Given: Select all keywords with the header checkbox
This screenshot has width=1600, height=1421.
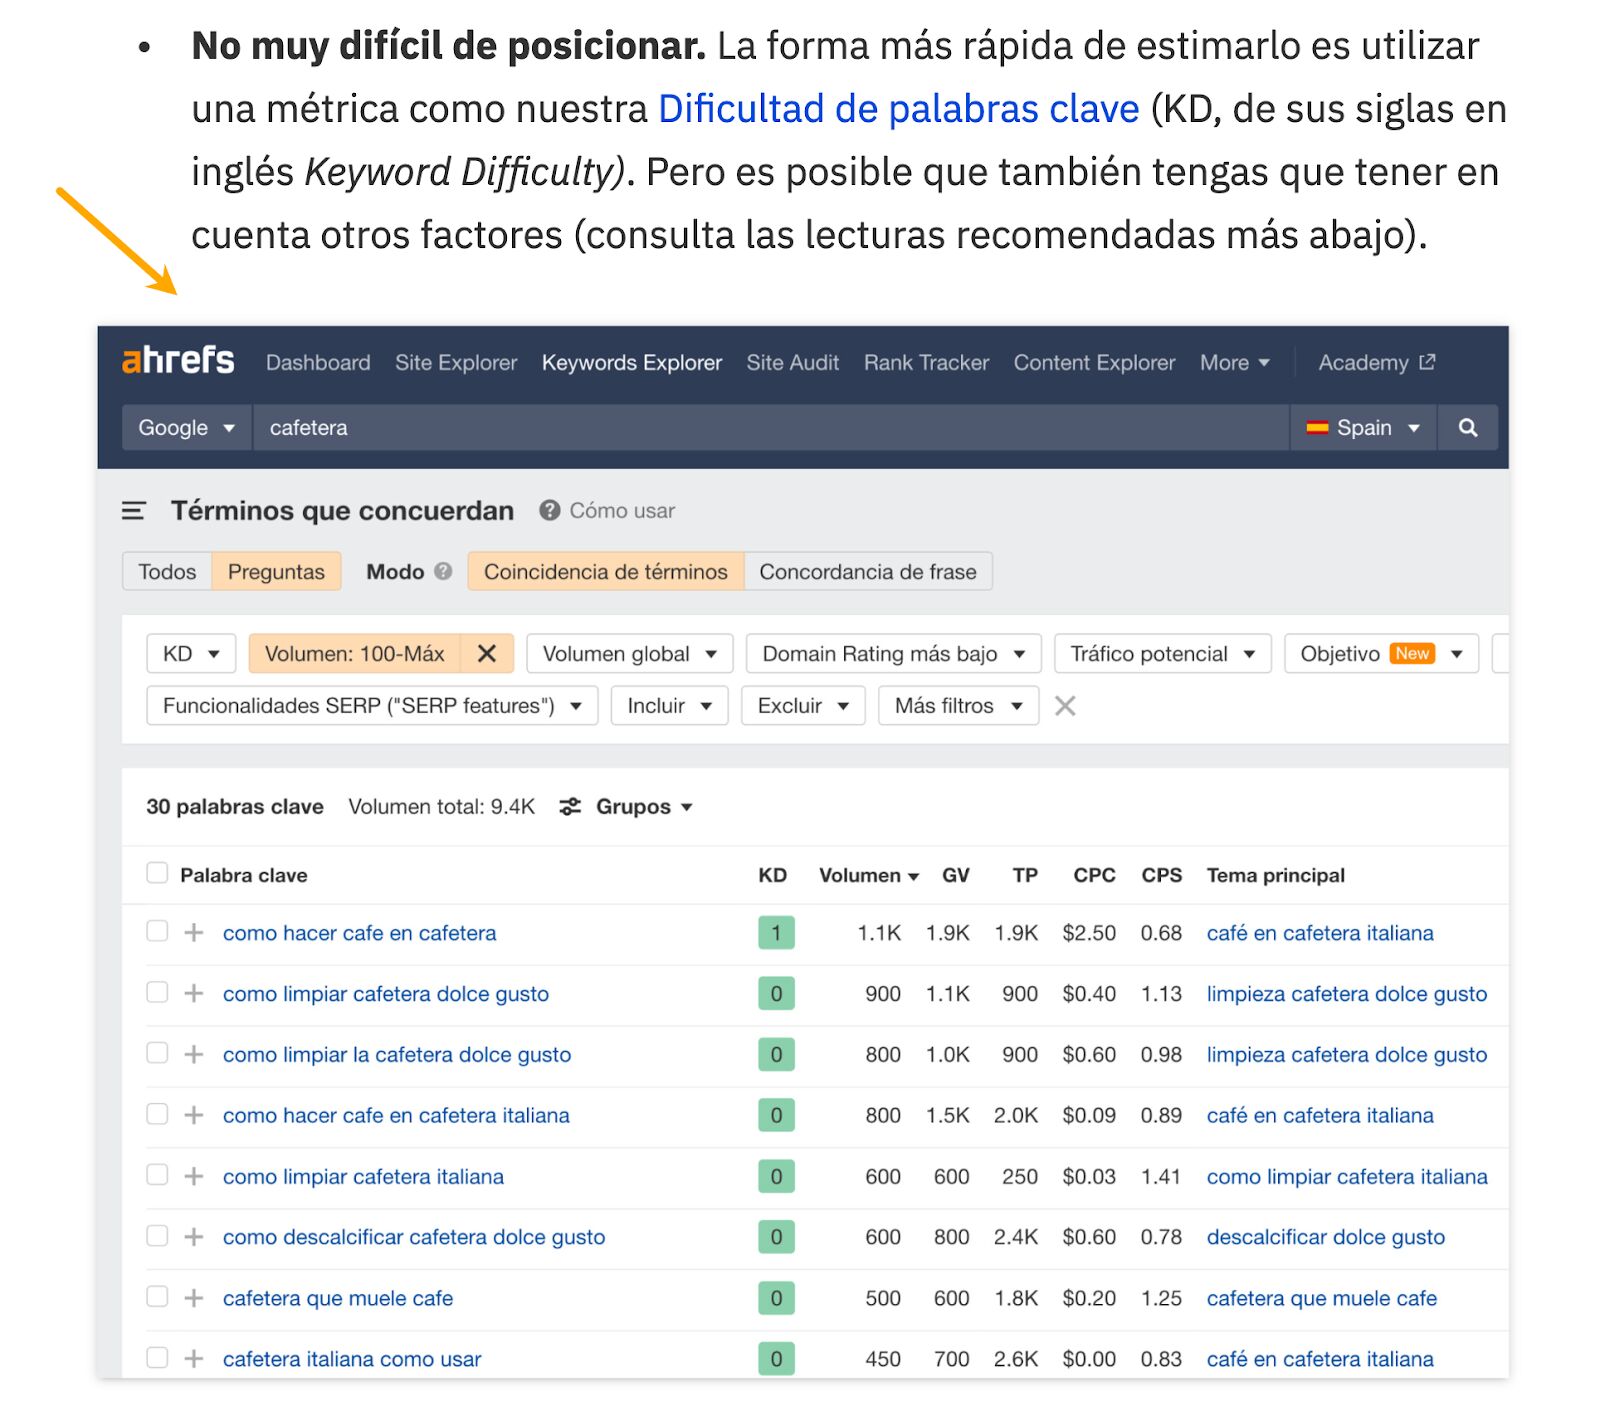Looking at the screenshot, I should point(157,872).
